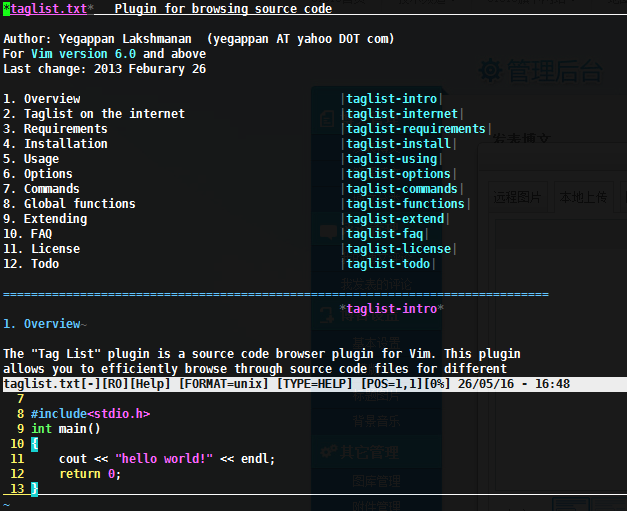Screen dimensions: 627x511
Task: Follow the taglist-internet help tag link
Action: (x=402, y=114)
